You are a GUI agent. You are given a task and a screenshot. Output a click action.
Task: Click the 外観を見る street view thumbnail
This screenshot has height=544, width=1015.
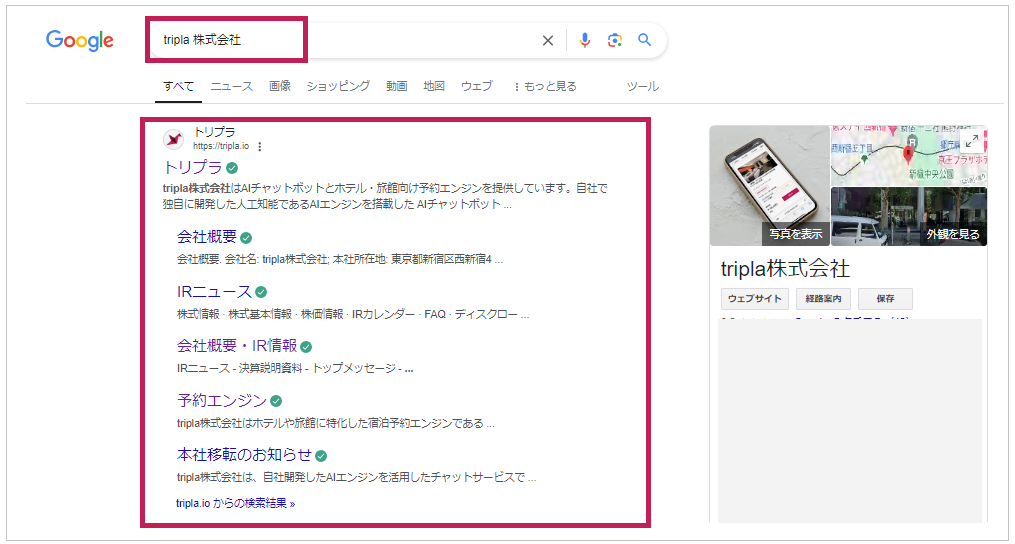(909, 217)
